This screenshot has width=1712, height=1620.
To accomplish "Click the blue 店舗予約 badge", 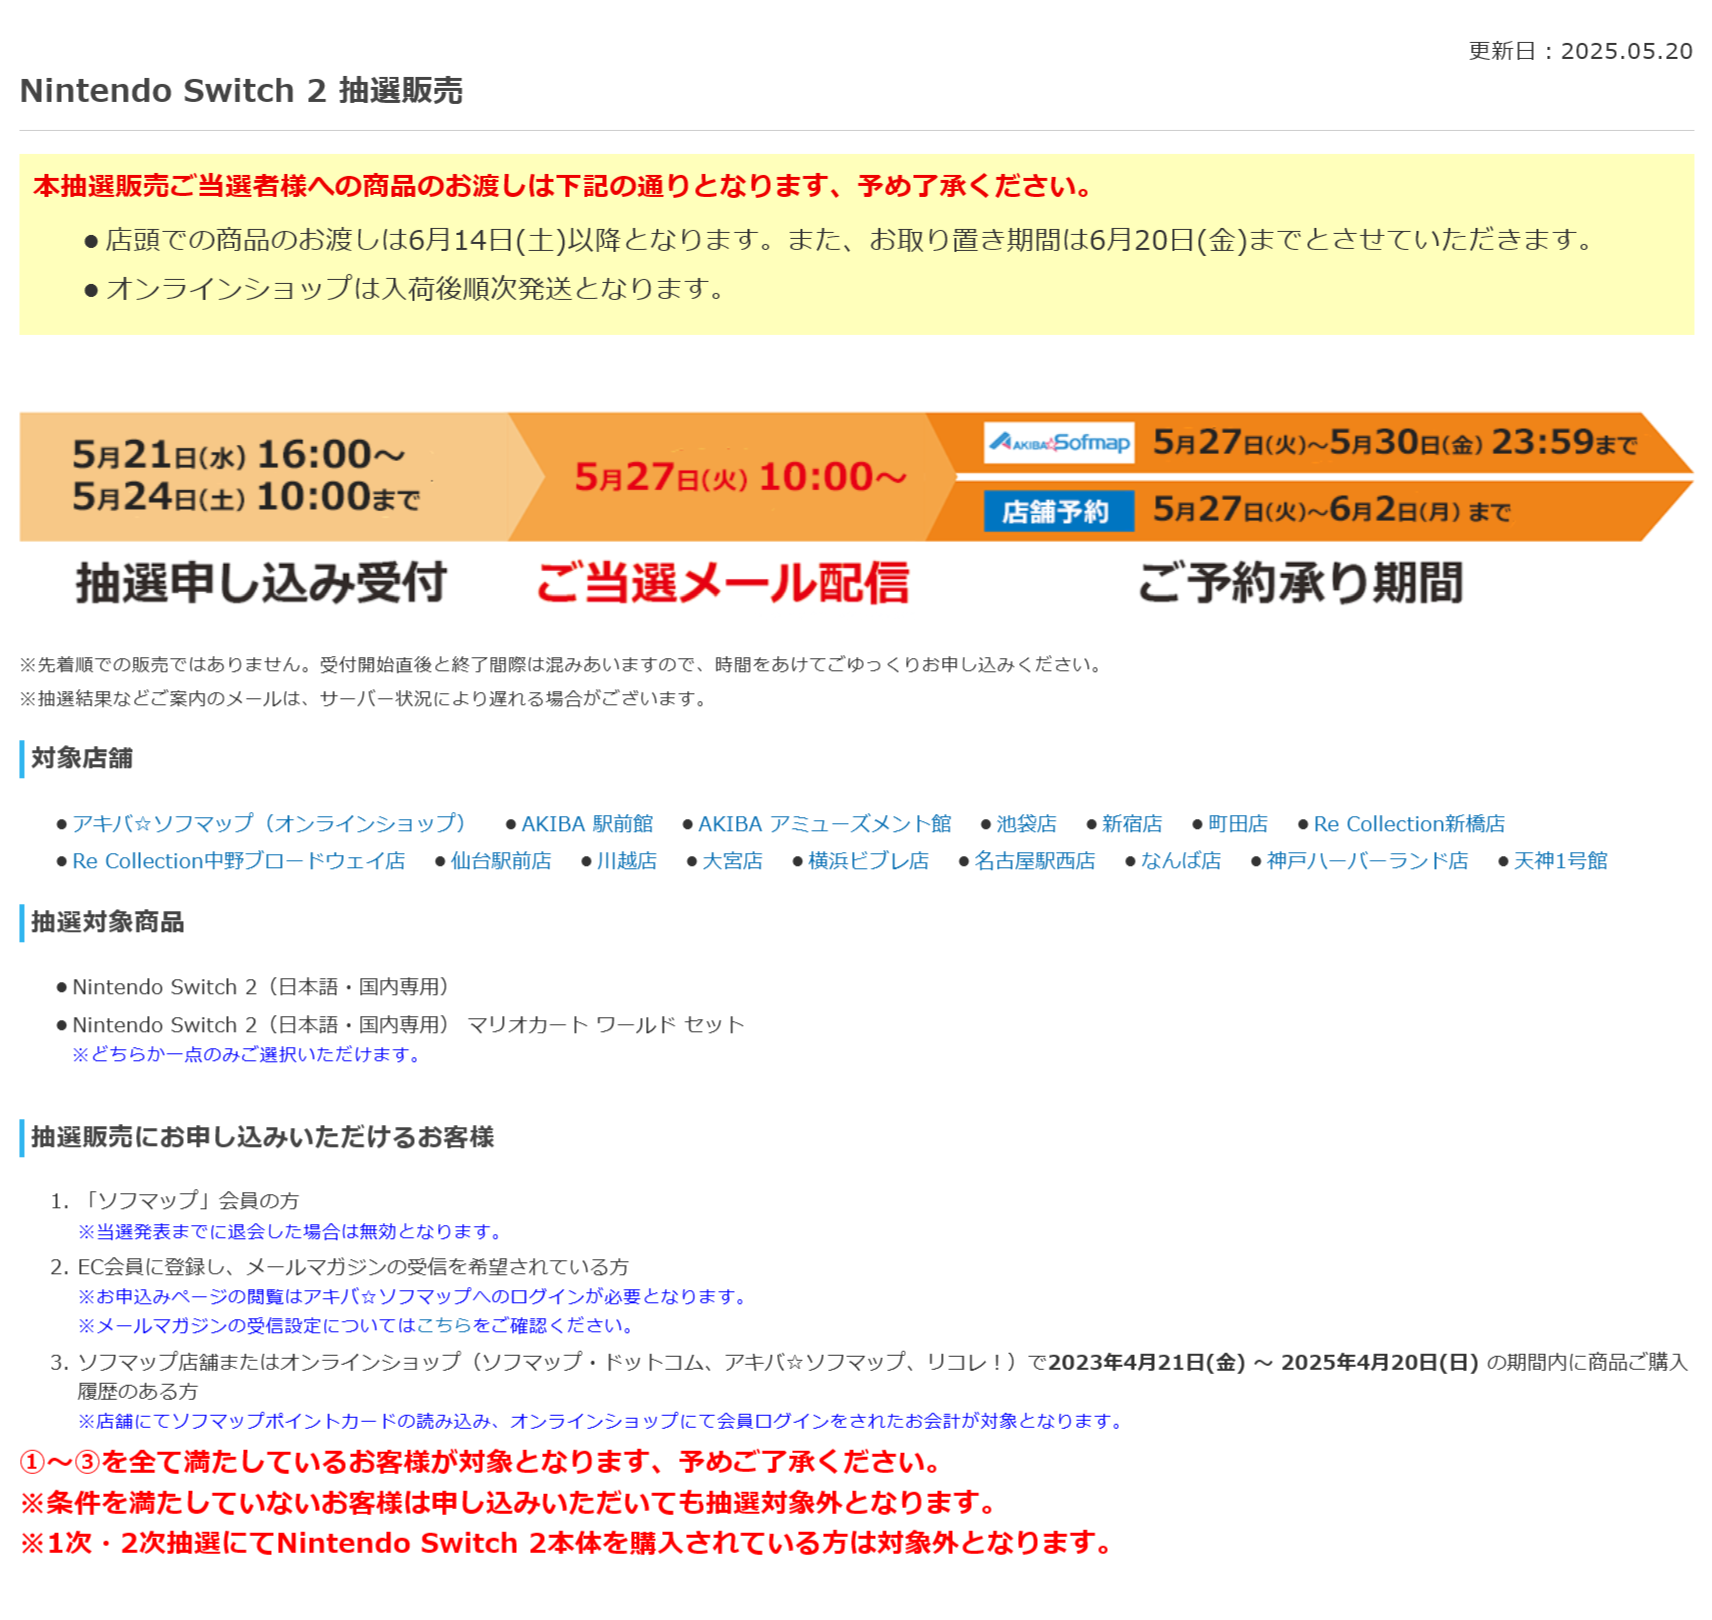I will [x=1059, y=511].
